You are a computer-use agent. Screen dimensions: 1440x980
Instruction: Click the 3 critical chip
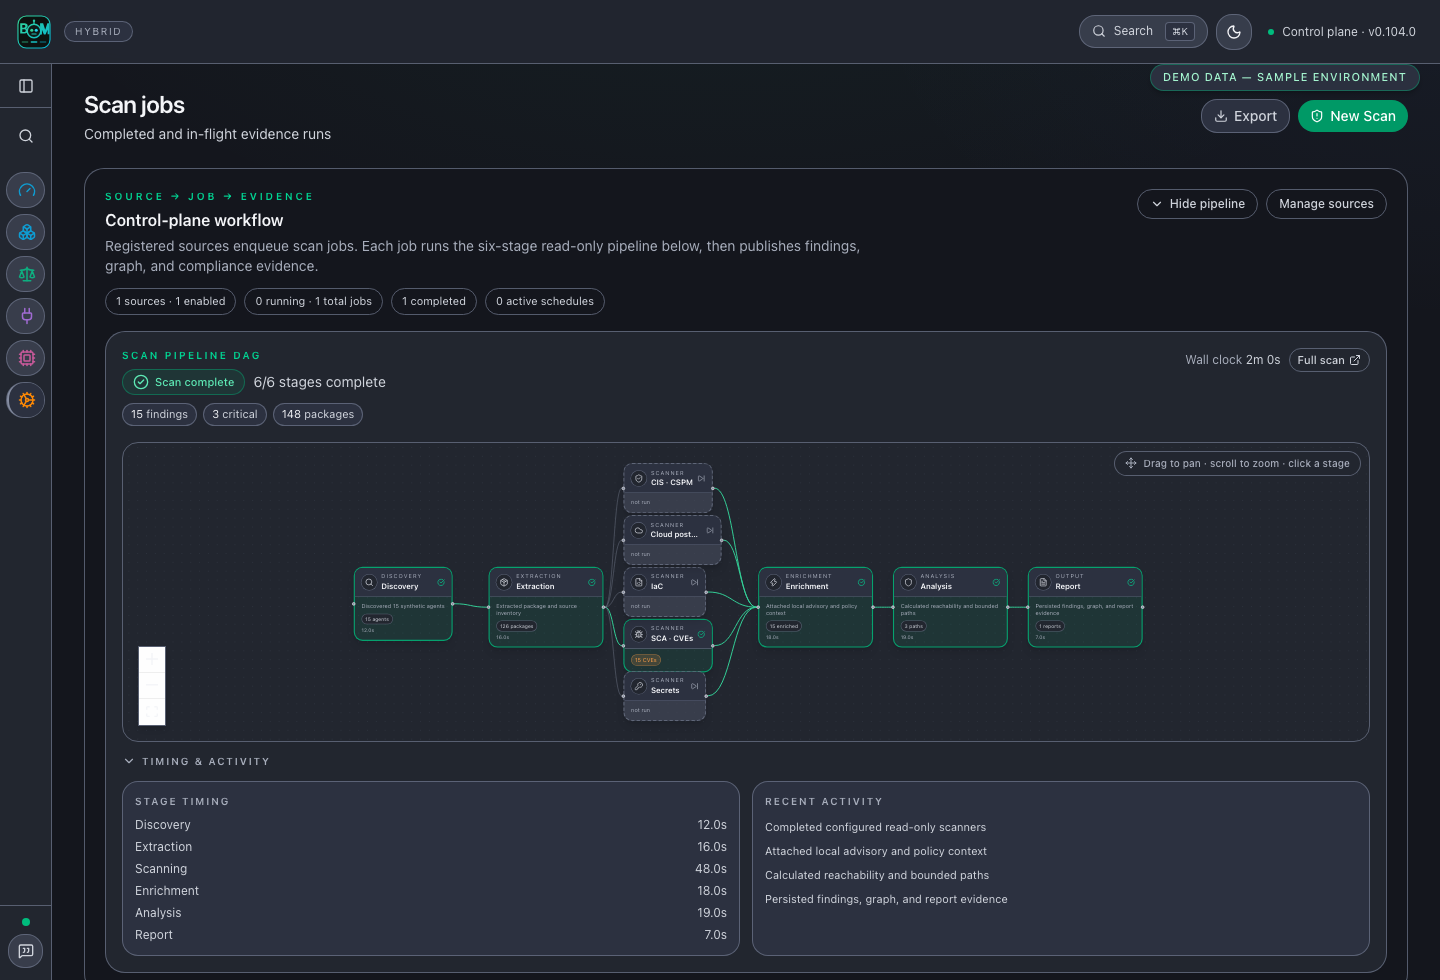(235, 414)
